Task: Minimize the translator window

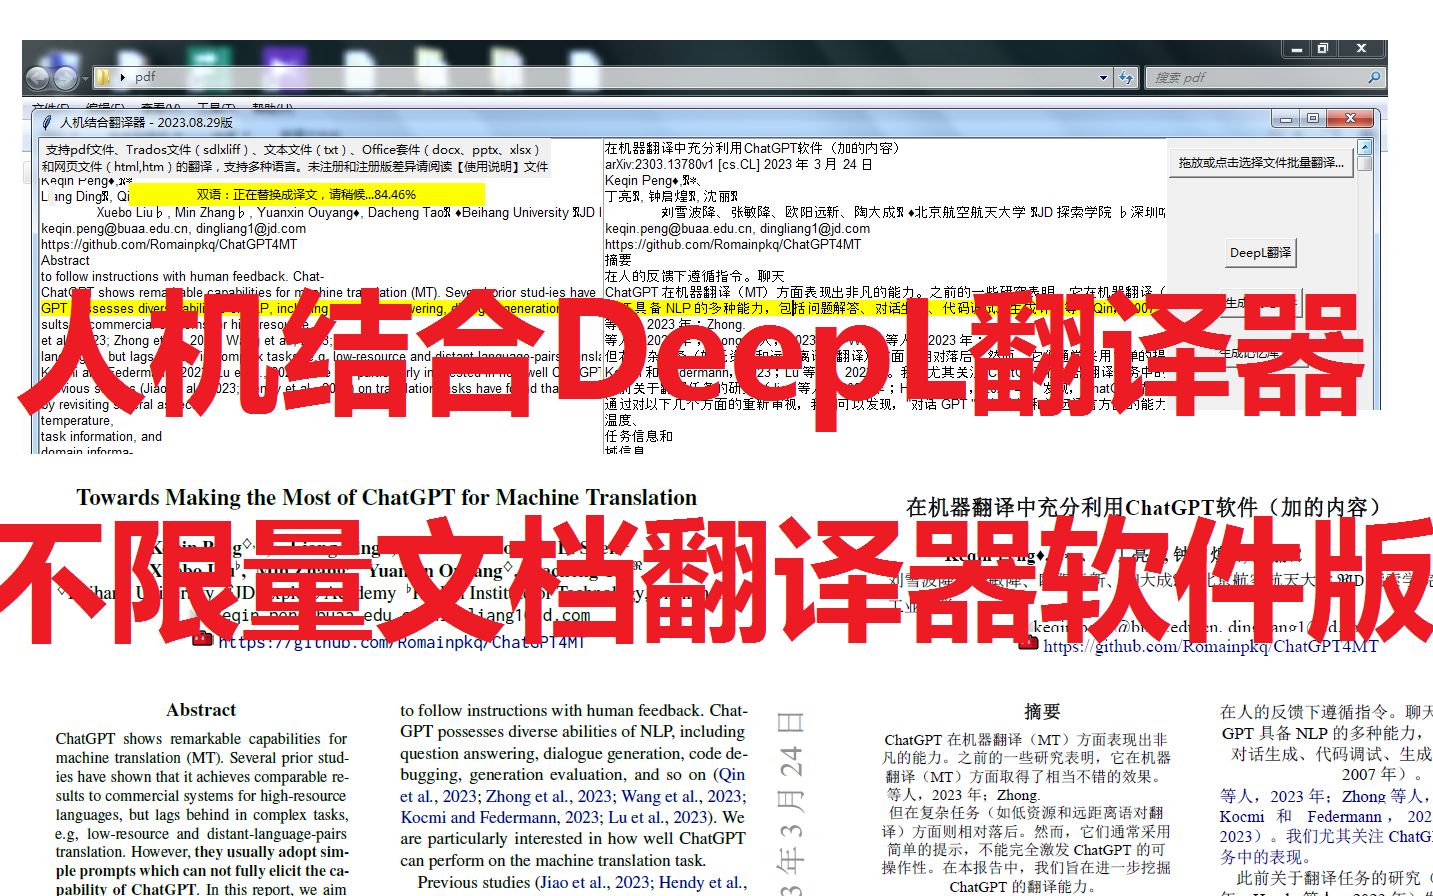Action: click(1286, 118)
